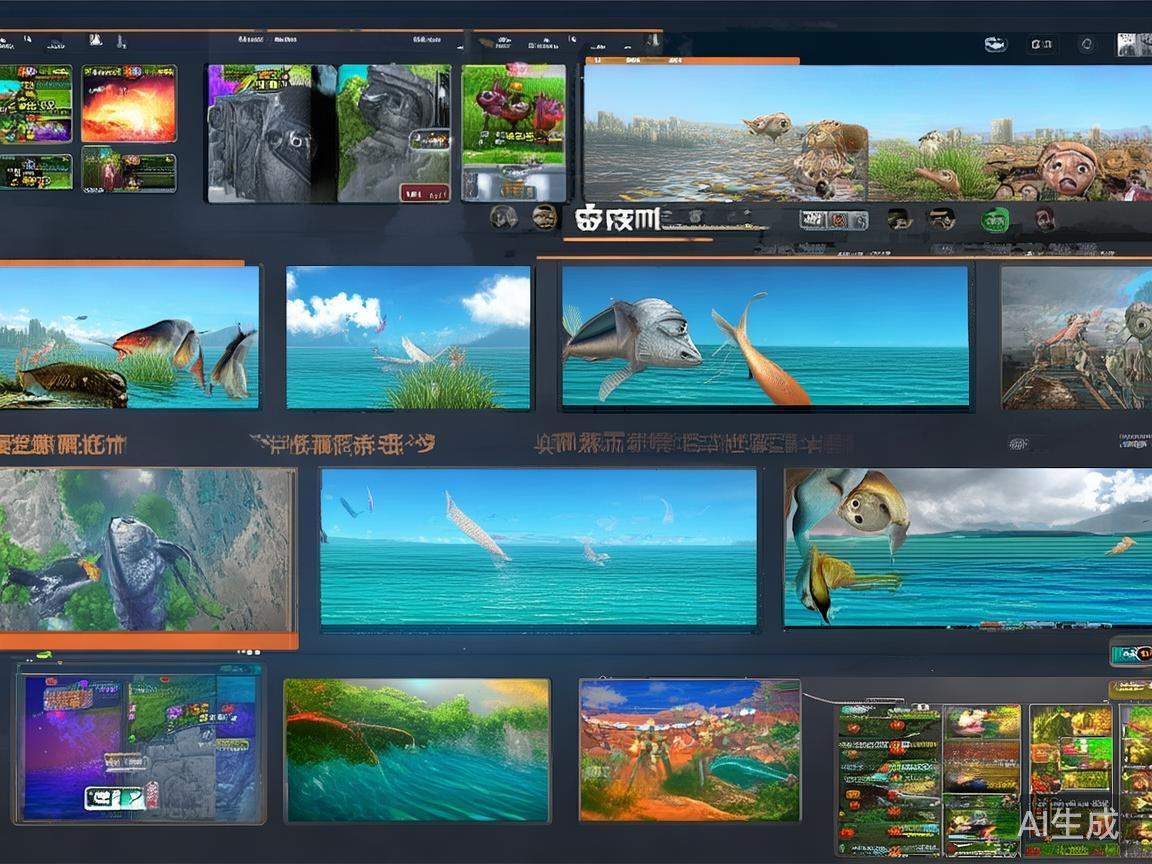Select the green river wave thumbnail

tap(416, 750)
